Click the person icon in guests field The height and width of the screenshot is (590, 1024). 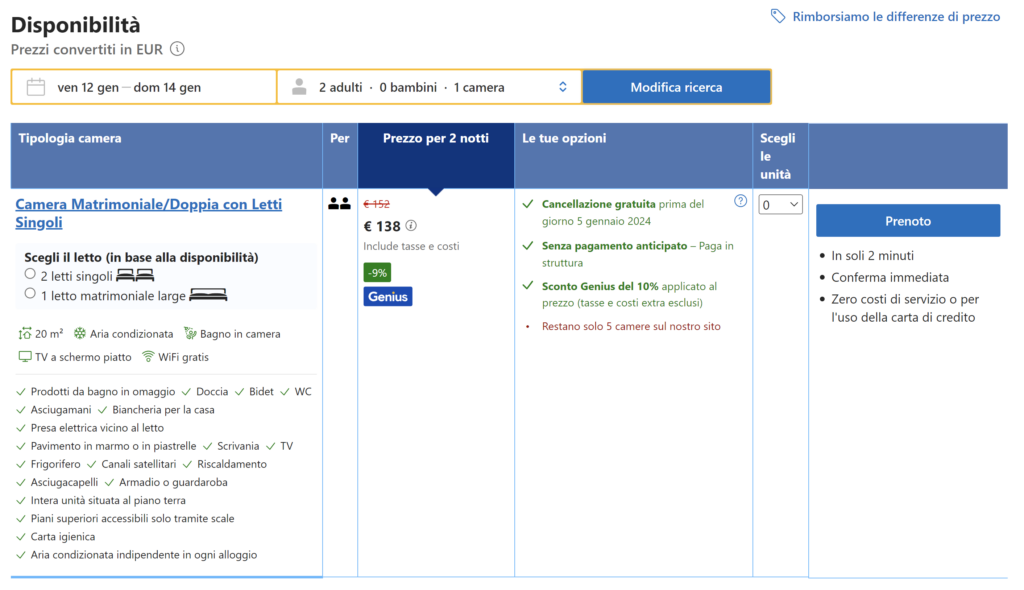[299, 87]
